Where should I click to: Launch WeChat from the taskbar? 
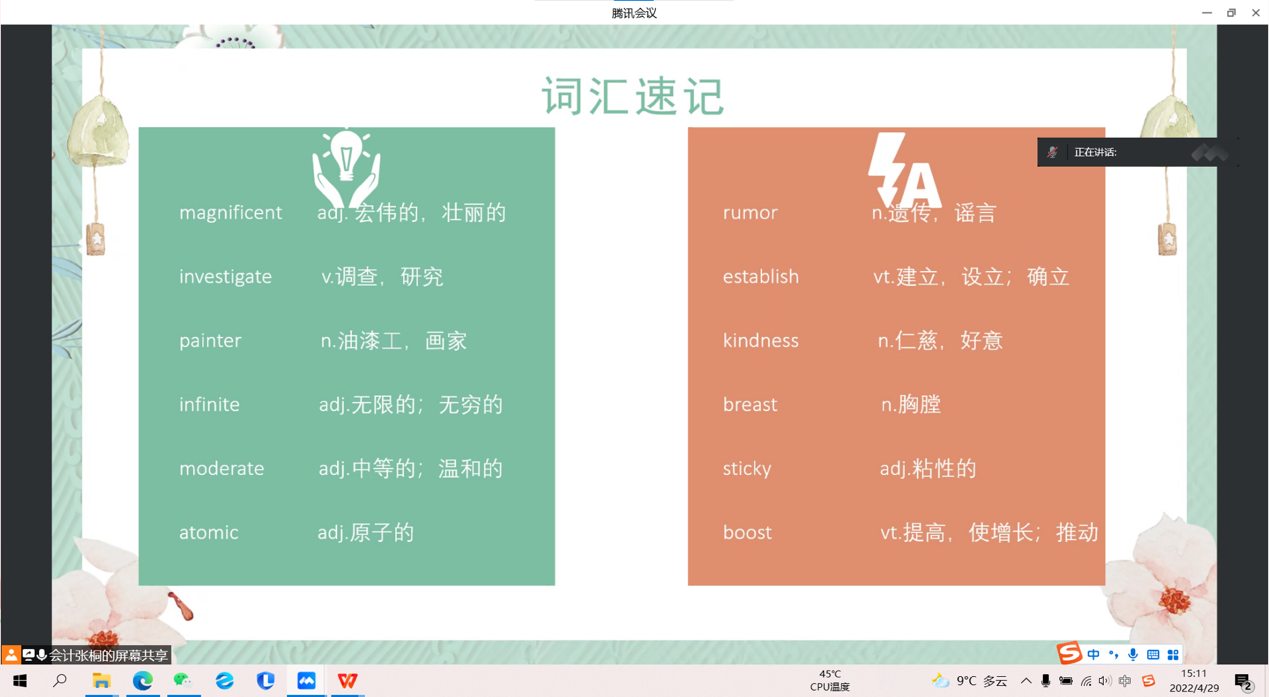pyautogui.click(x=183, y=681)
